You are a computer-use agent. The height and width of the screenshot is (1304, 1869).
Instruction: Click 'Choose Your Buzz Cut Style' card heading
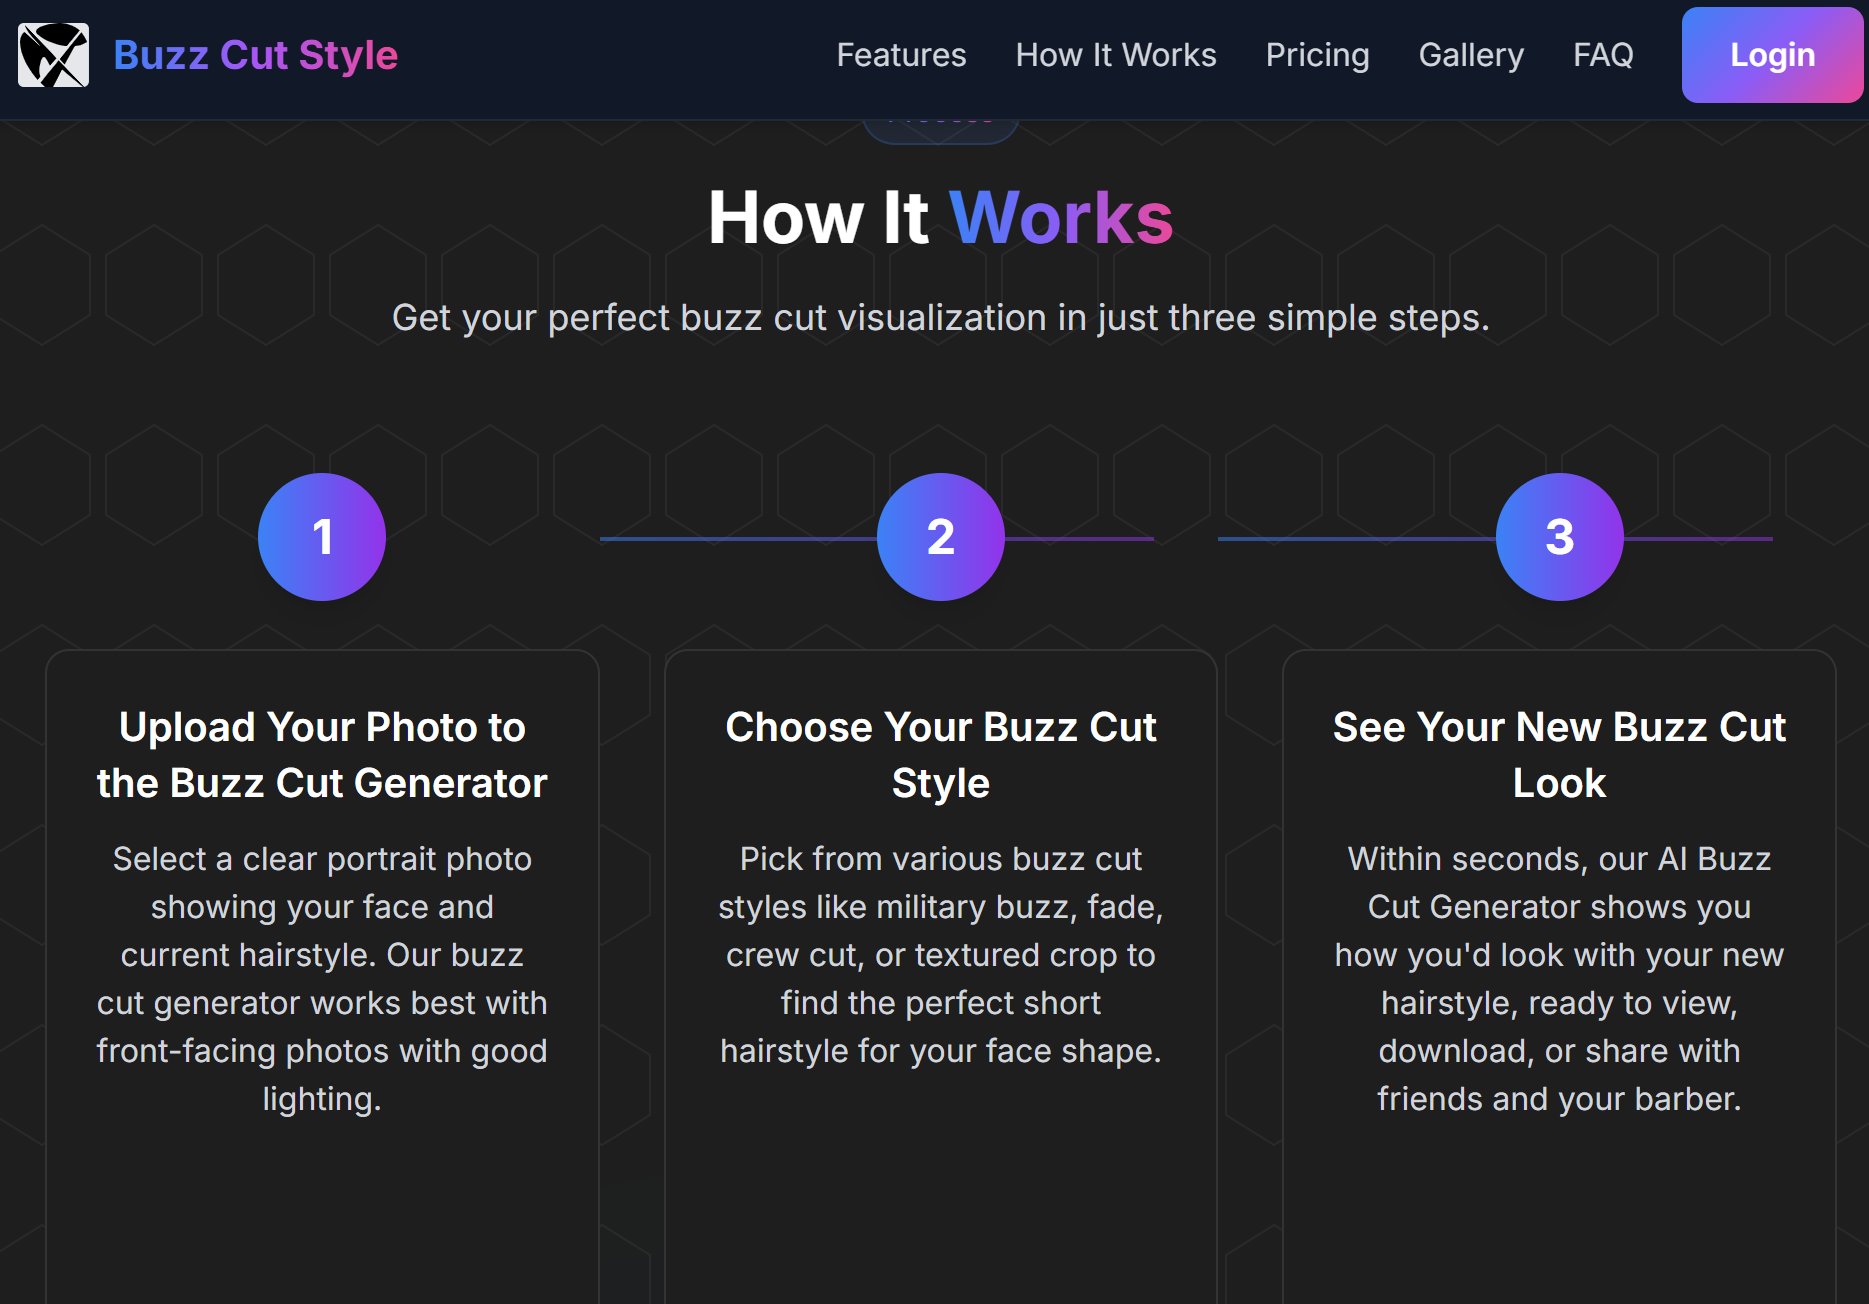pos(941,755)
